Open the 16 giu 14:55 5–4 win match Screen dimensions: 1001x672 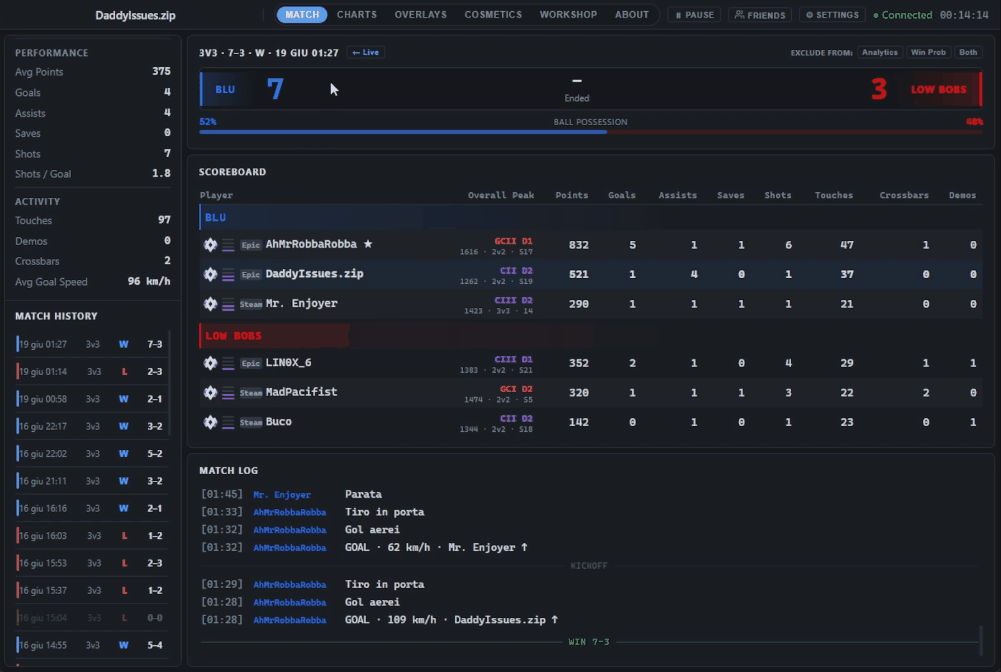tap(91, 645)
